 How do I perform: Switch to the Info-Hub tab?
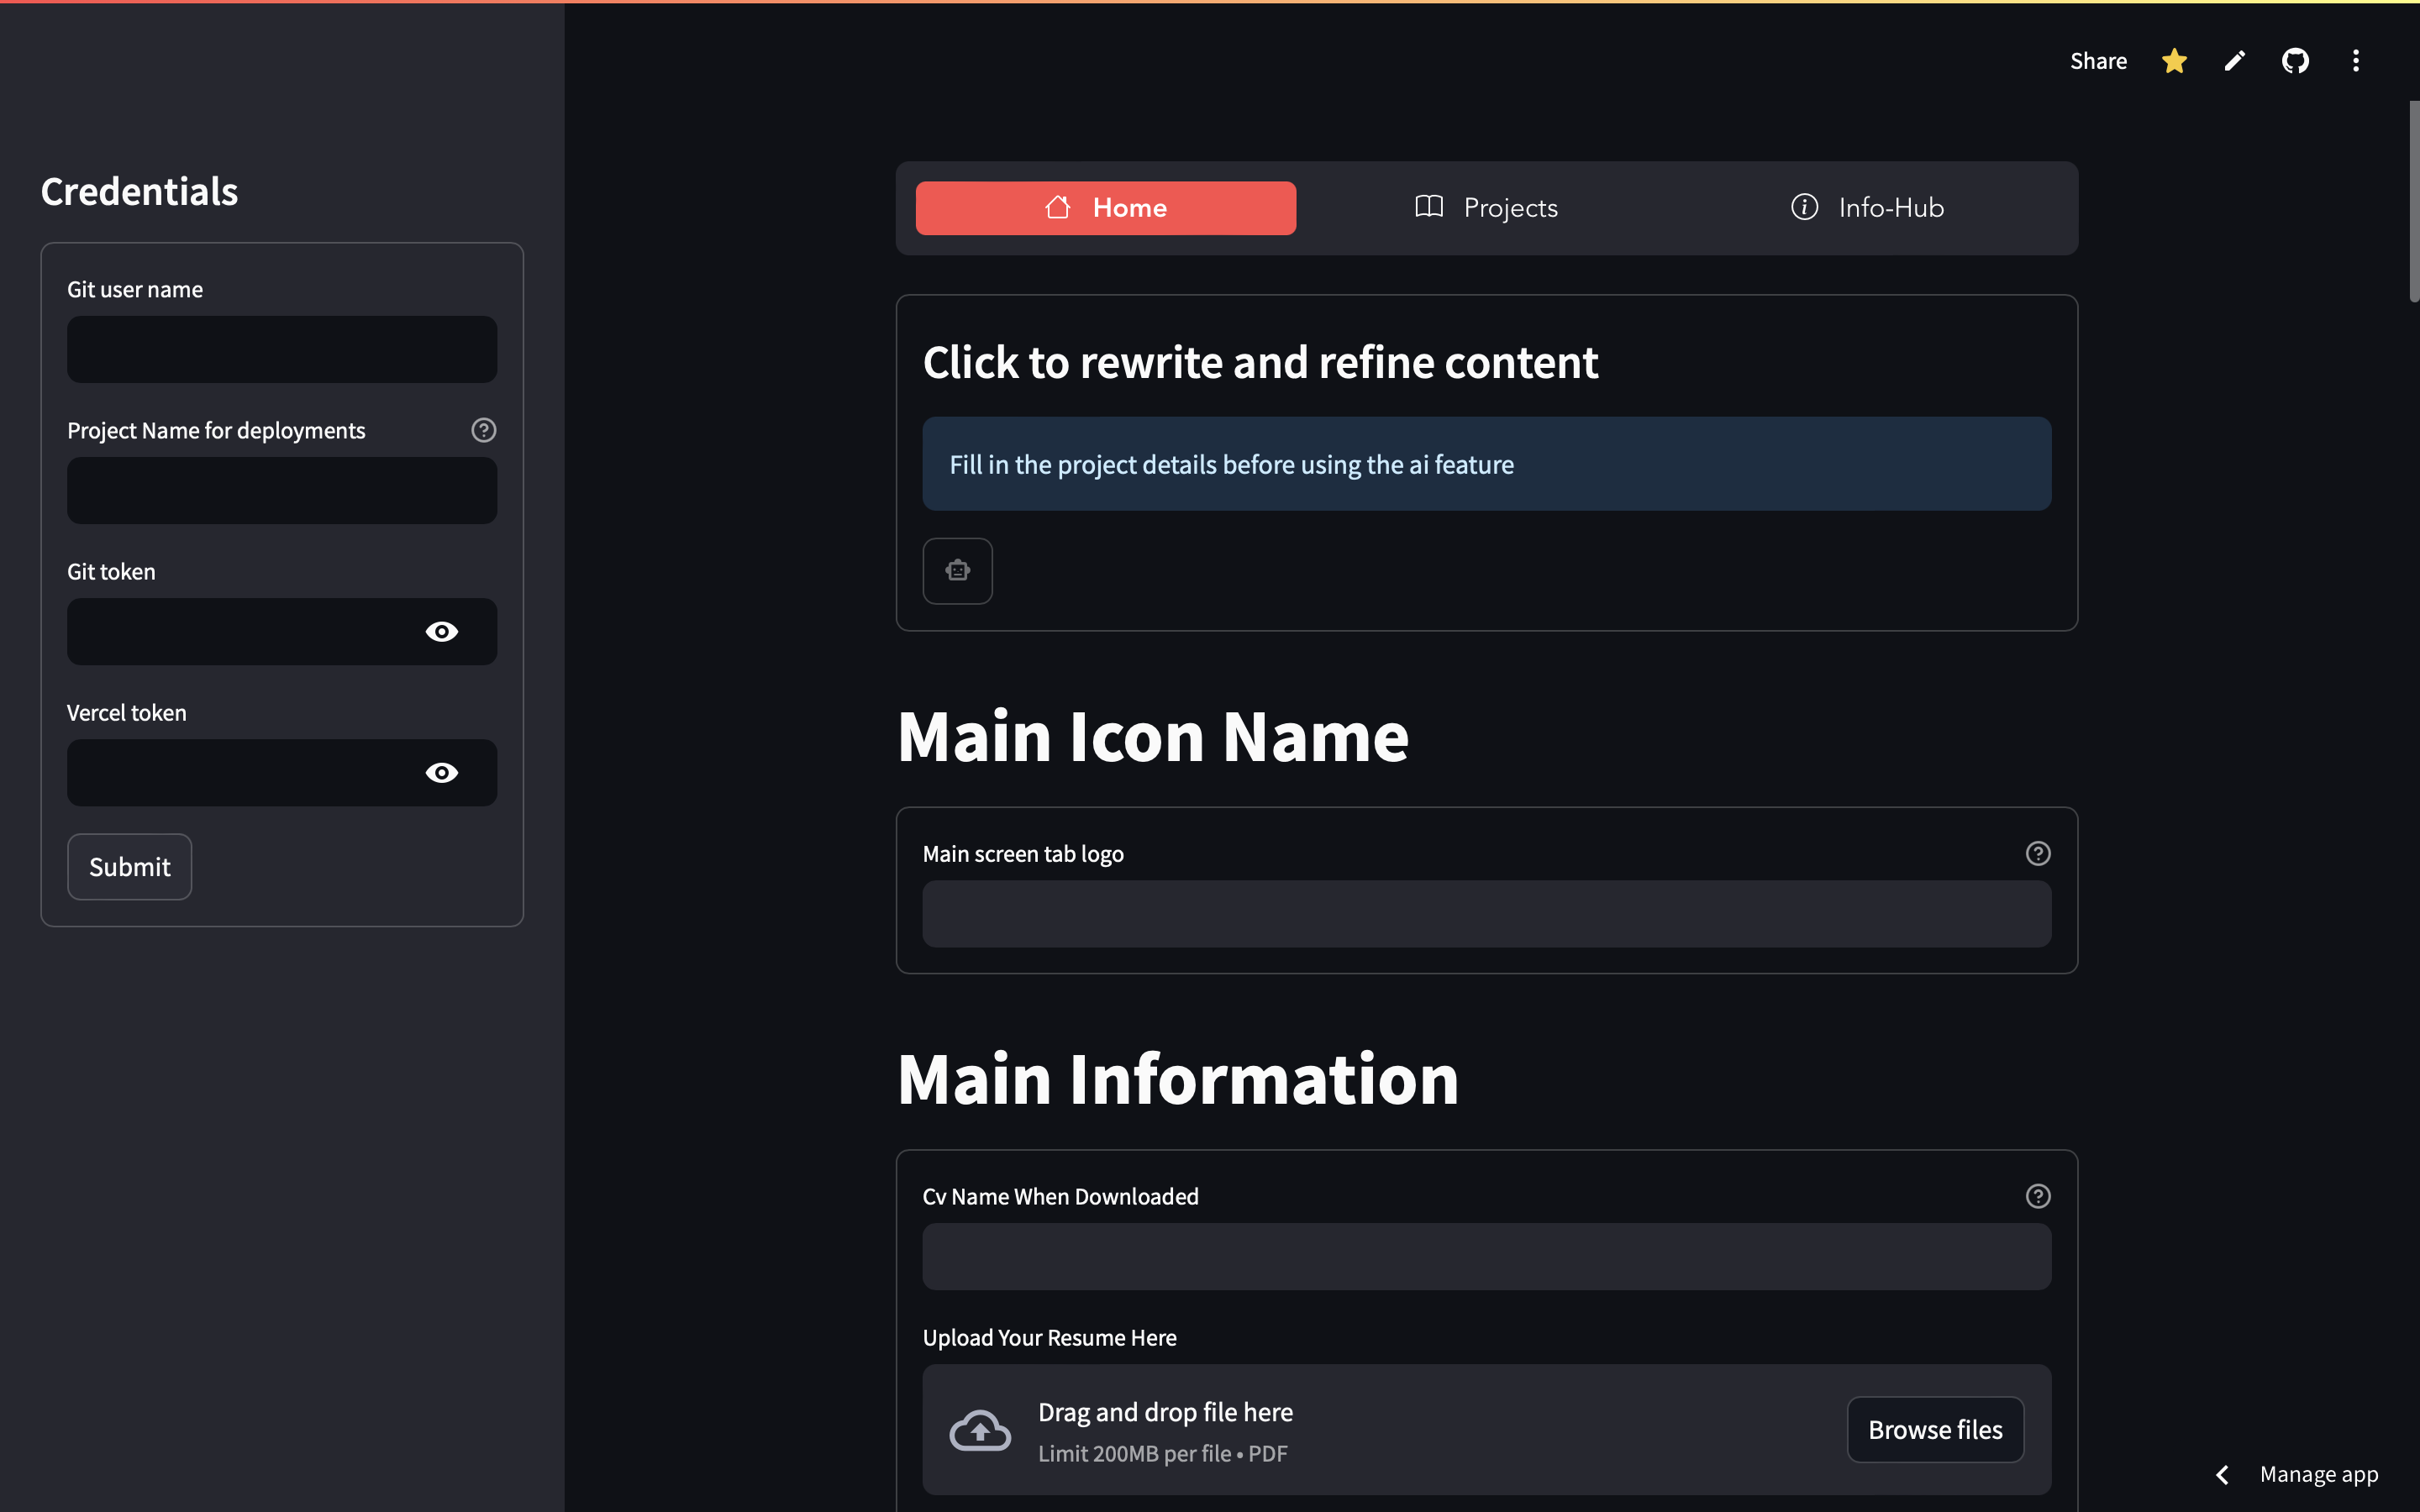(x=1866, y=208)
